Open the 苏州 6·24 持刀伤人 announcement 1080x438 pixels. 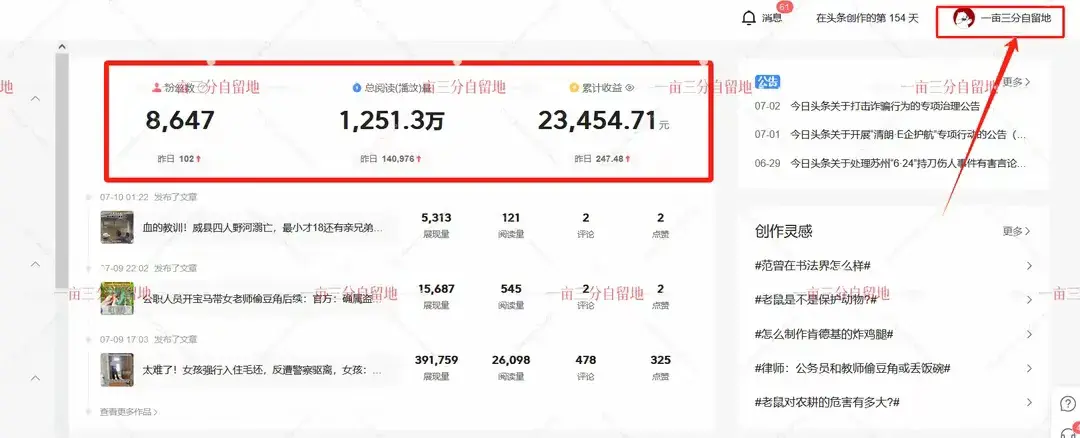tap(908, 163)
